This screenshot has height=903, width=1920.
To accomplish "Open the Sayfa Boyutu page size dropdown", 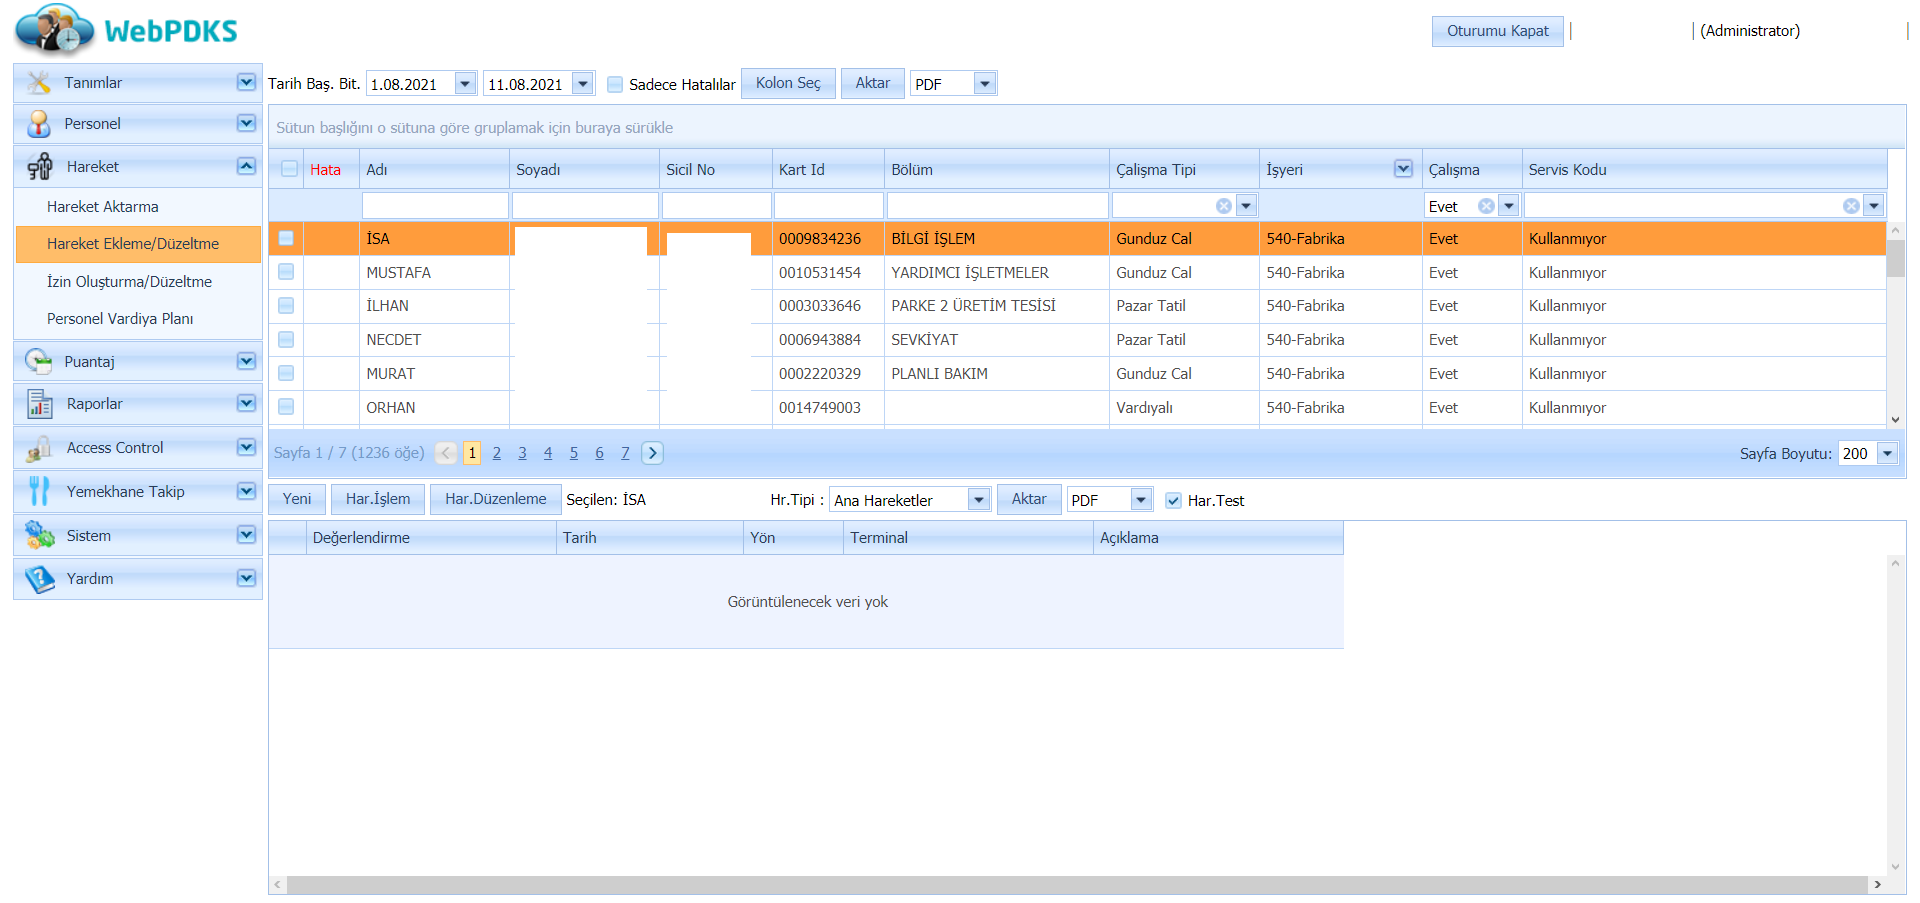I will (1887, 454).
